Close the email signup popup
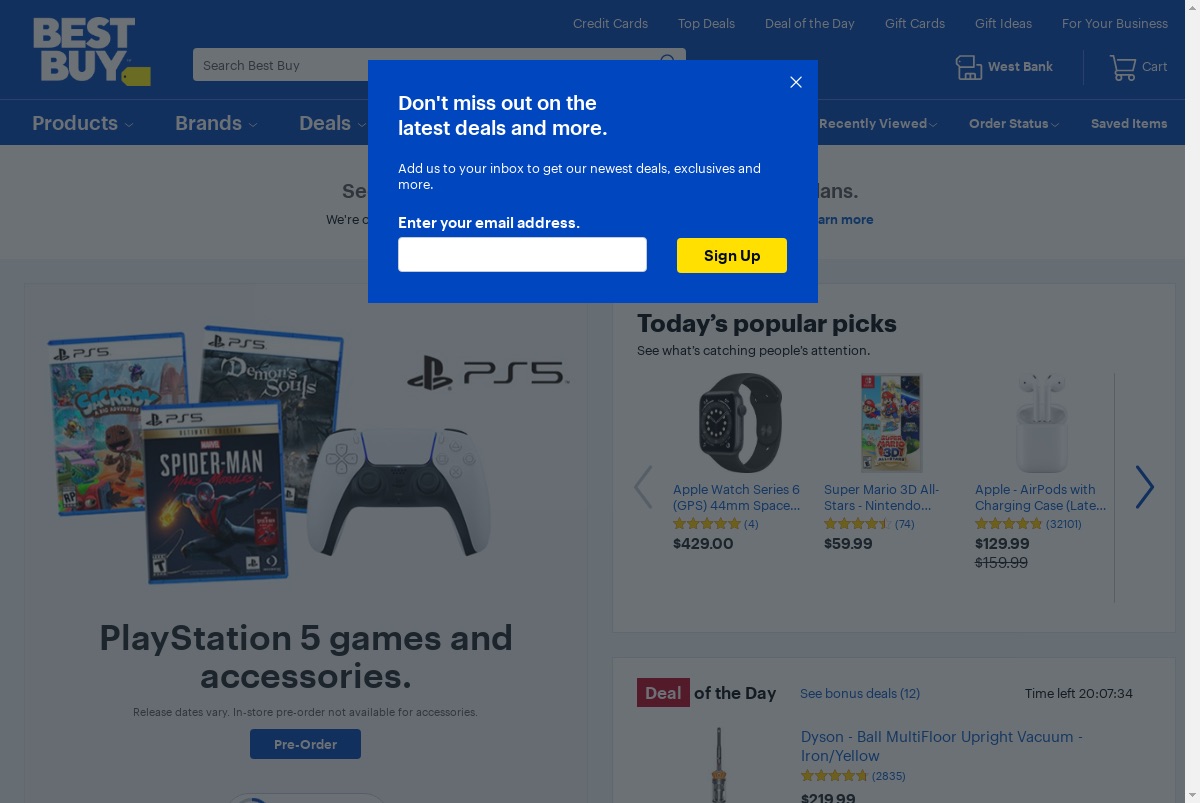 (796, 82)
